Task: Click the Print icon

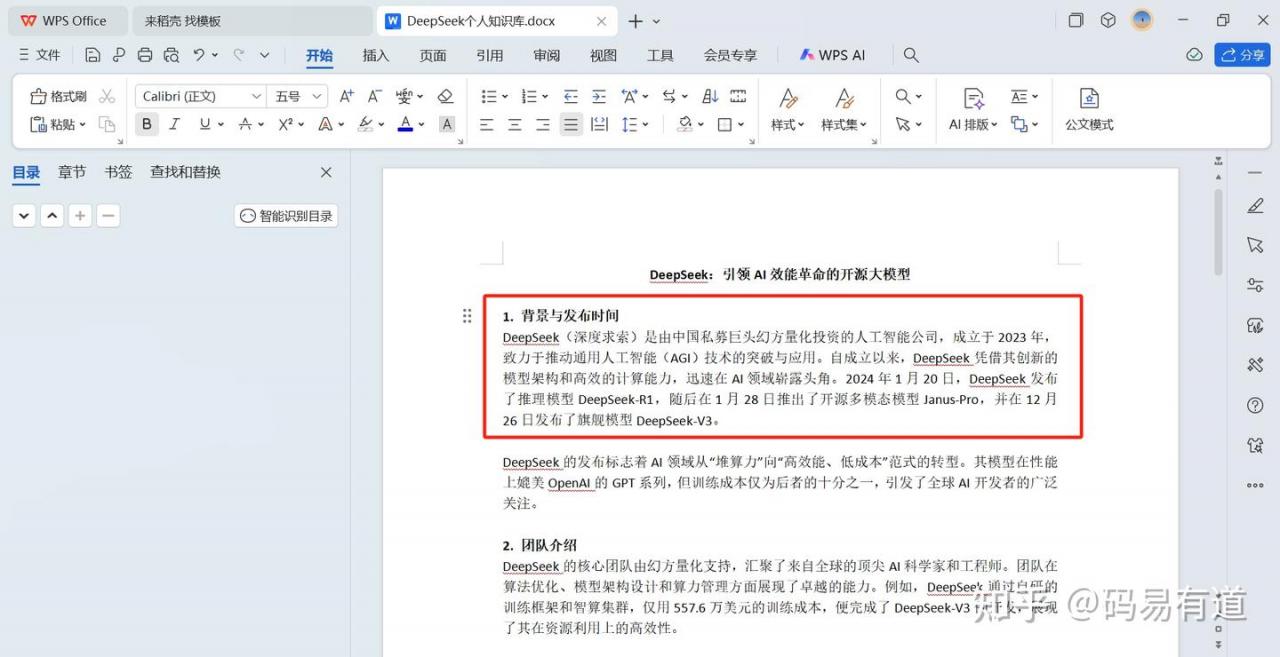Action: 145,55
